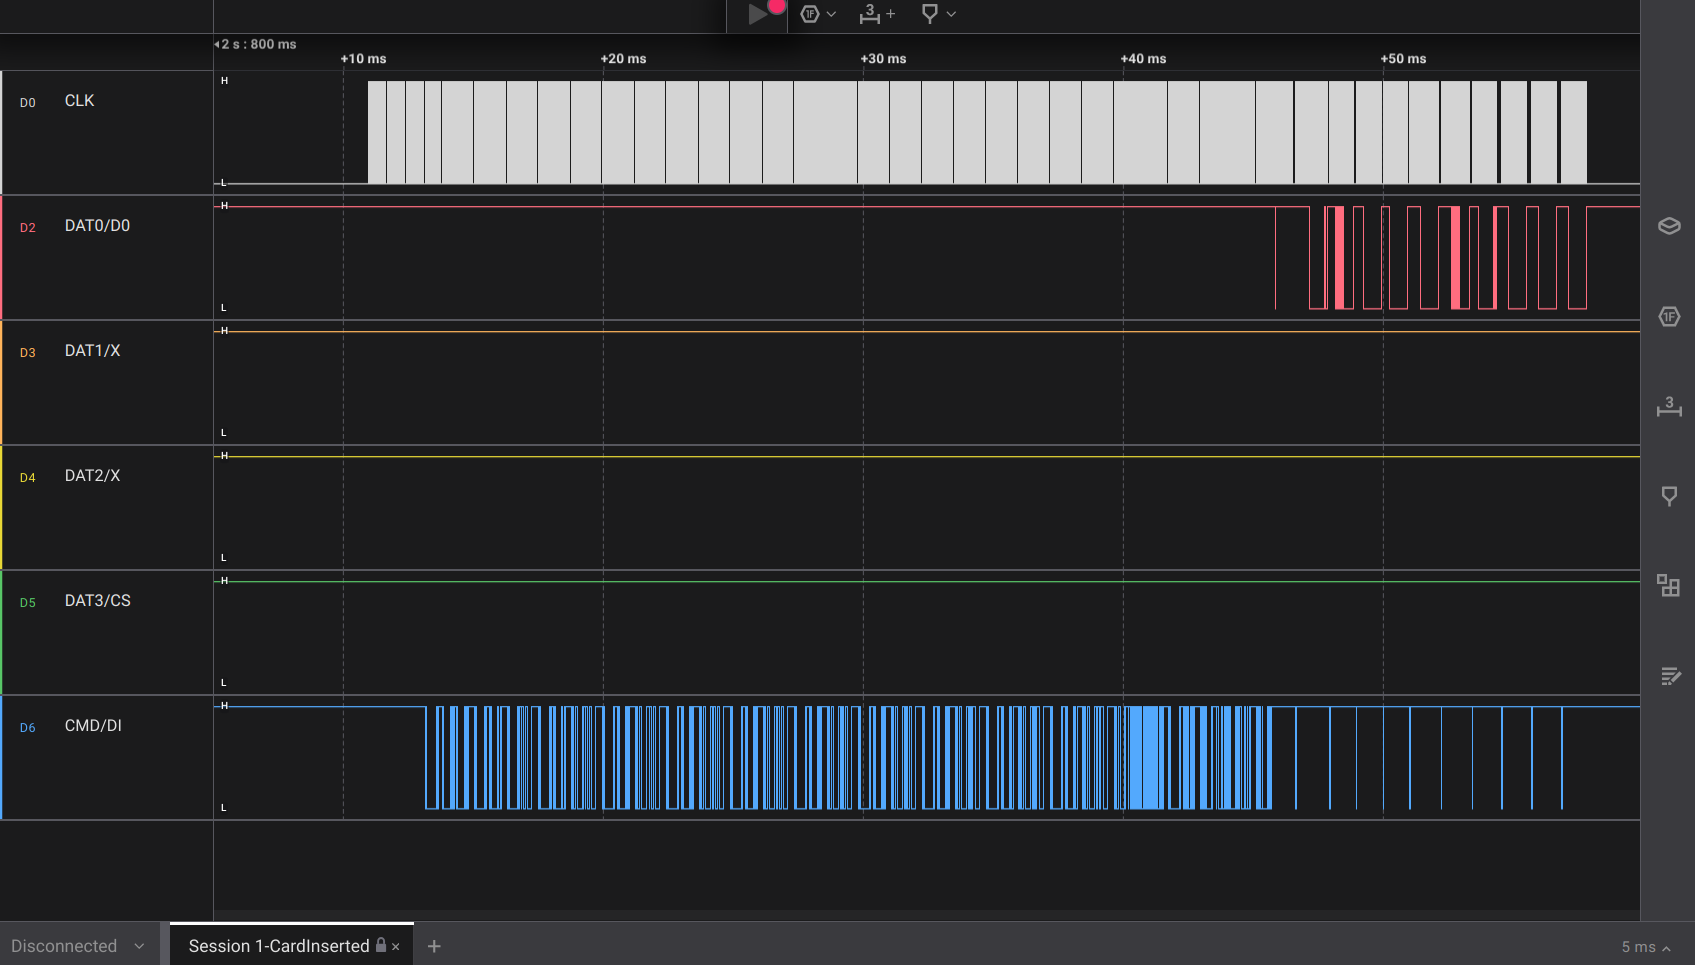
Task: Select the DAT2/X channel label
Action: [x=92, y=476]
